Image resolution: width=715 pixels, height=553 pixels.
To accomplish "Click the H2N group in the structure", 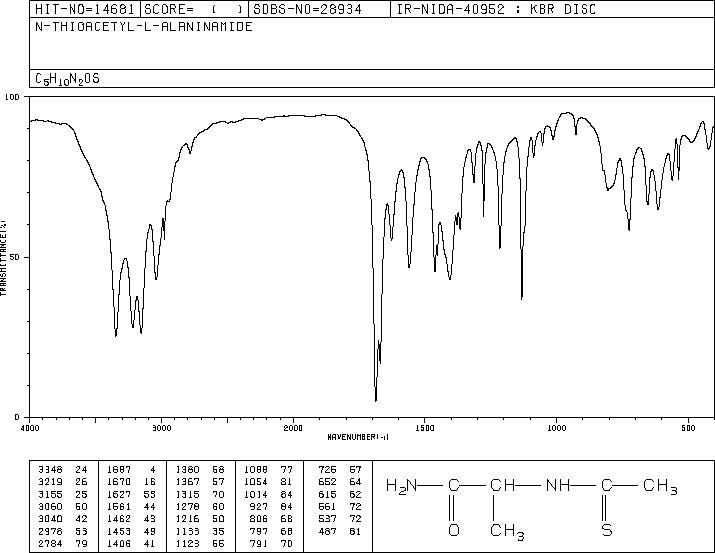I will [x=401, y=487].
